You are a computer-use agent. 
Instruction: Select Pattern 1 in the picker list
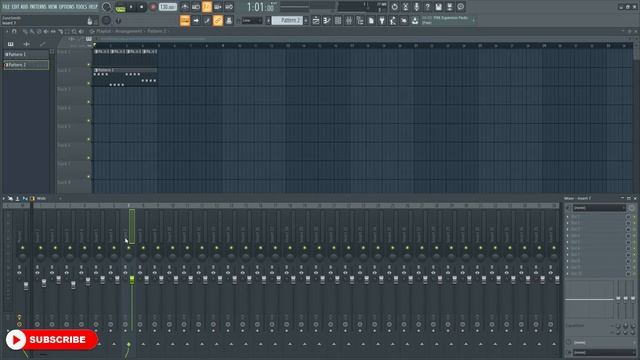pyautogui.click(x=26, y=54)
